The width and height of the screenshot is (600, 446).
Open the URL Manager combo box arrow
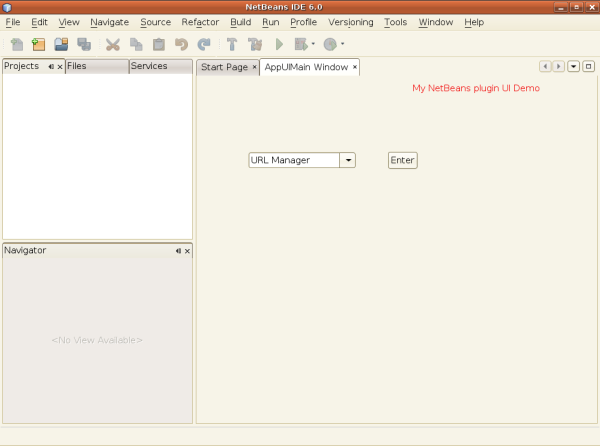(x=348, y=160)
